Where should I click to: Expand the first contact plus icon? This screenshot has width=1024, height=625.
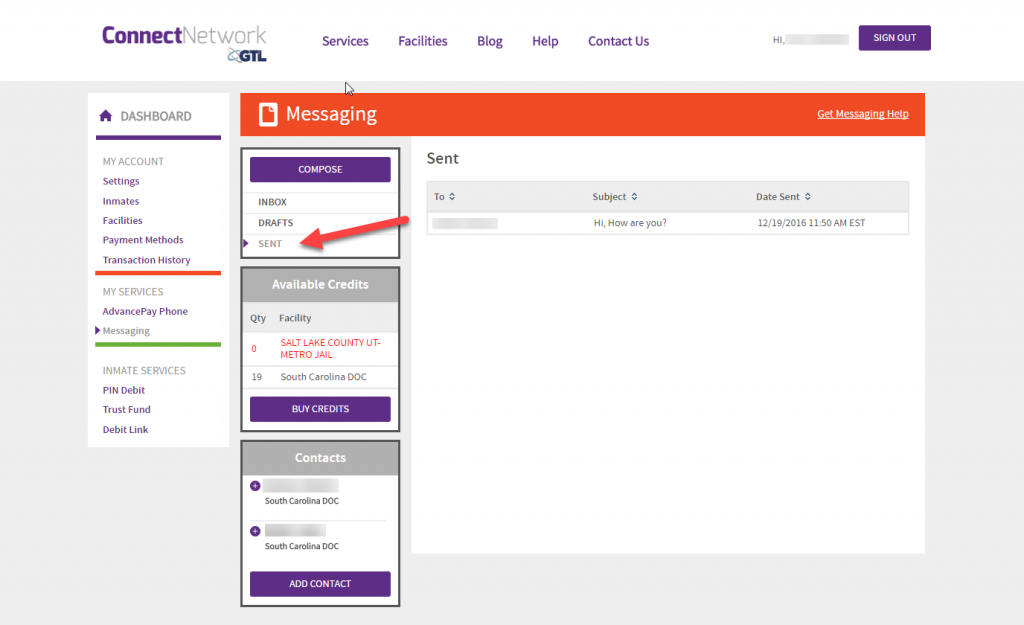[x=255, y=486]
